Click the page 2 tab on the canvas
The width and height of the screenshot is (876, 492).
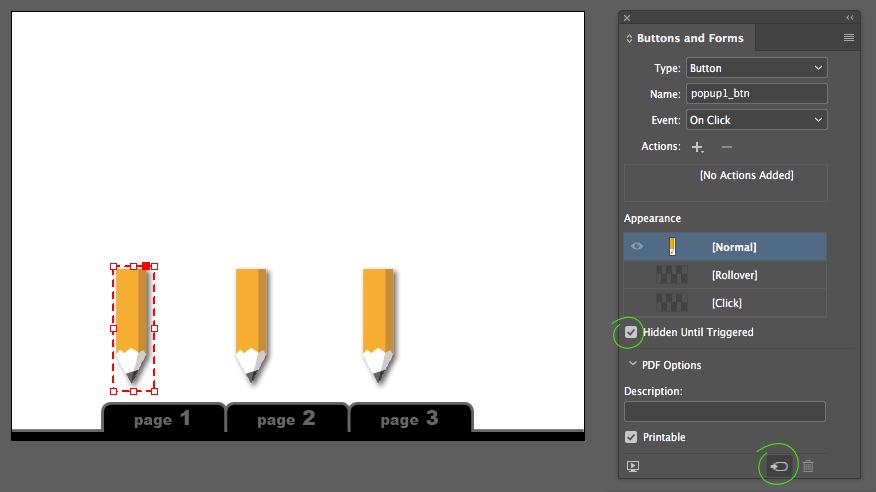pos(286,419)
